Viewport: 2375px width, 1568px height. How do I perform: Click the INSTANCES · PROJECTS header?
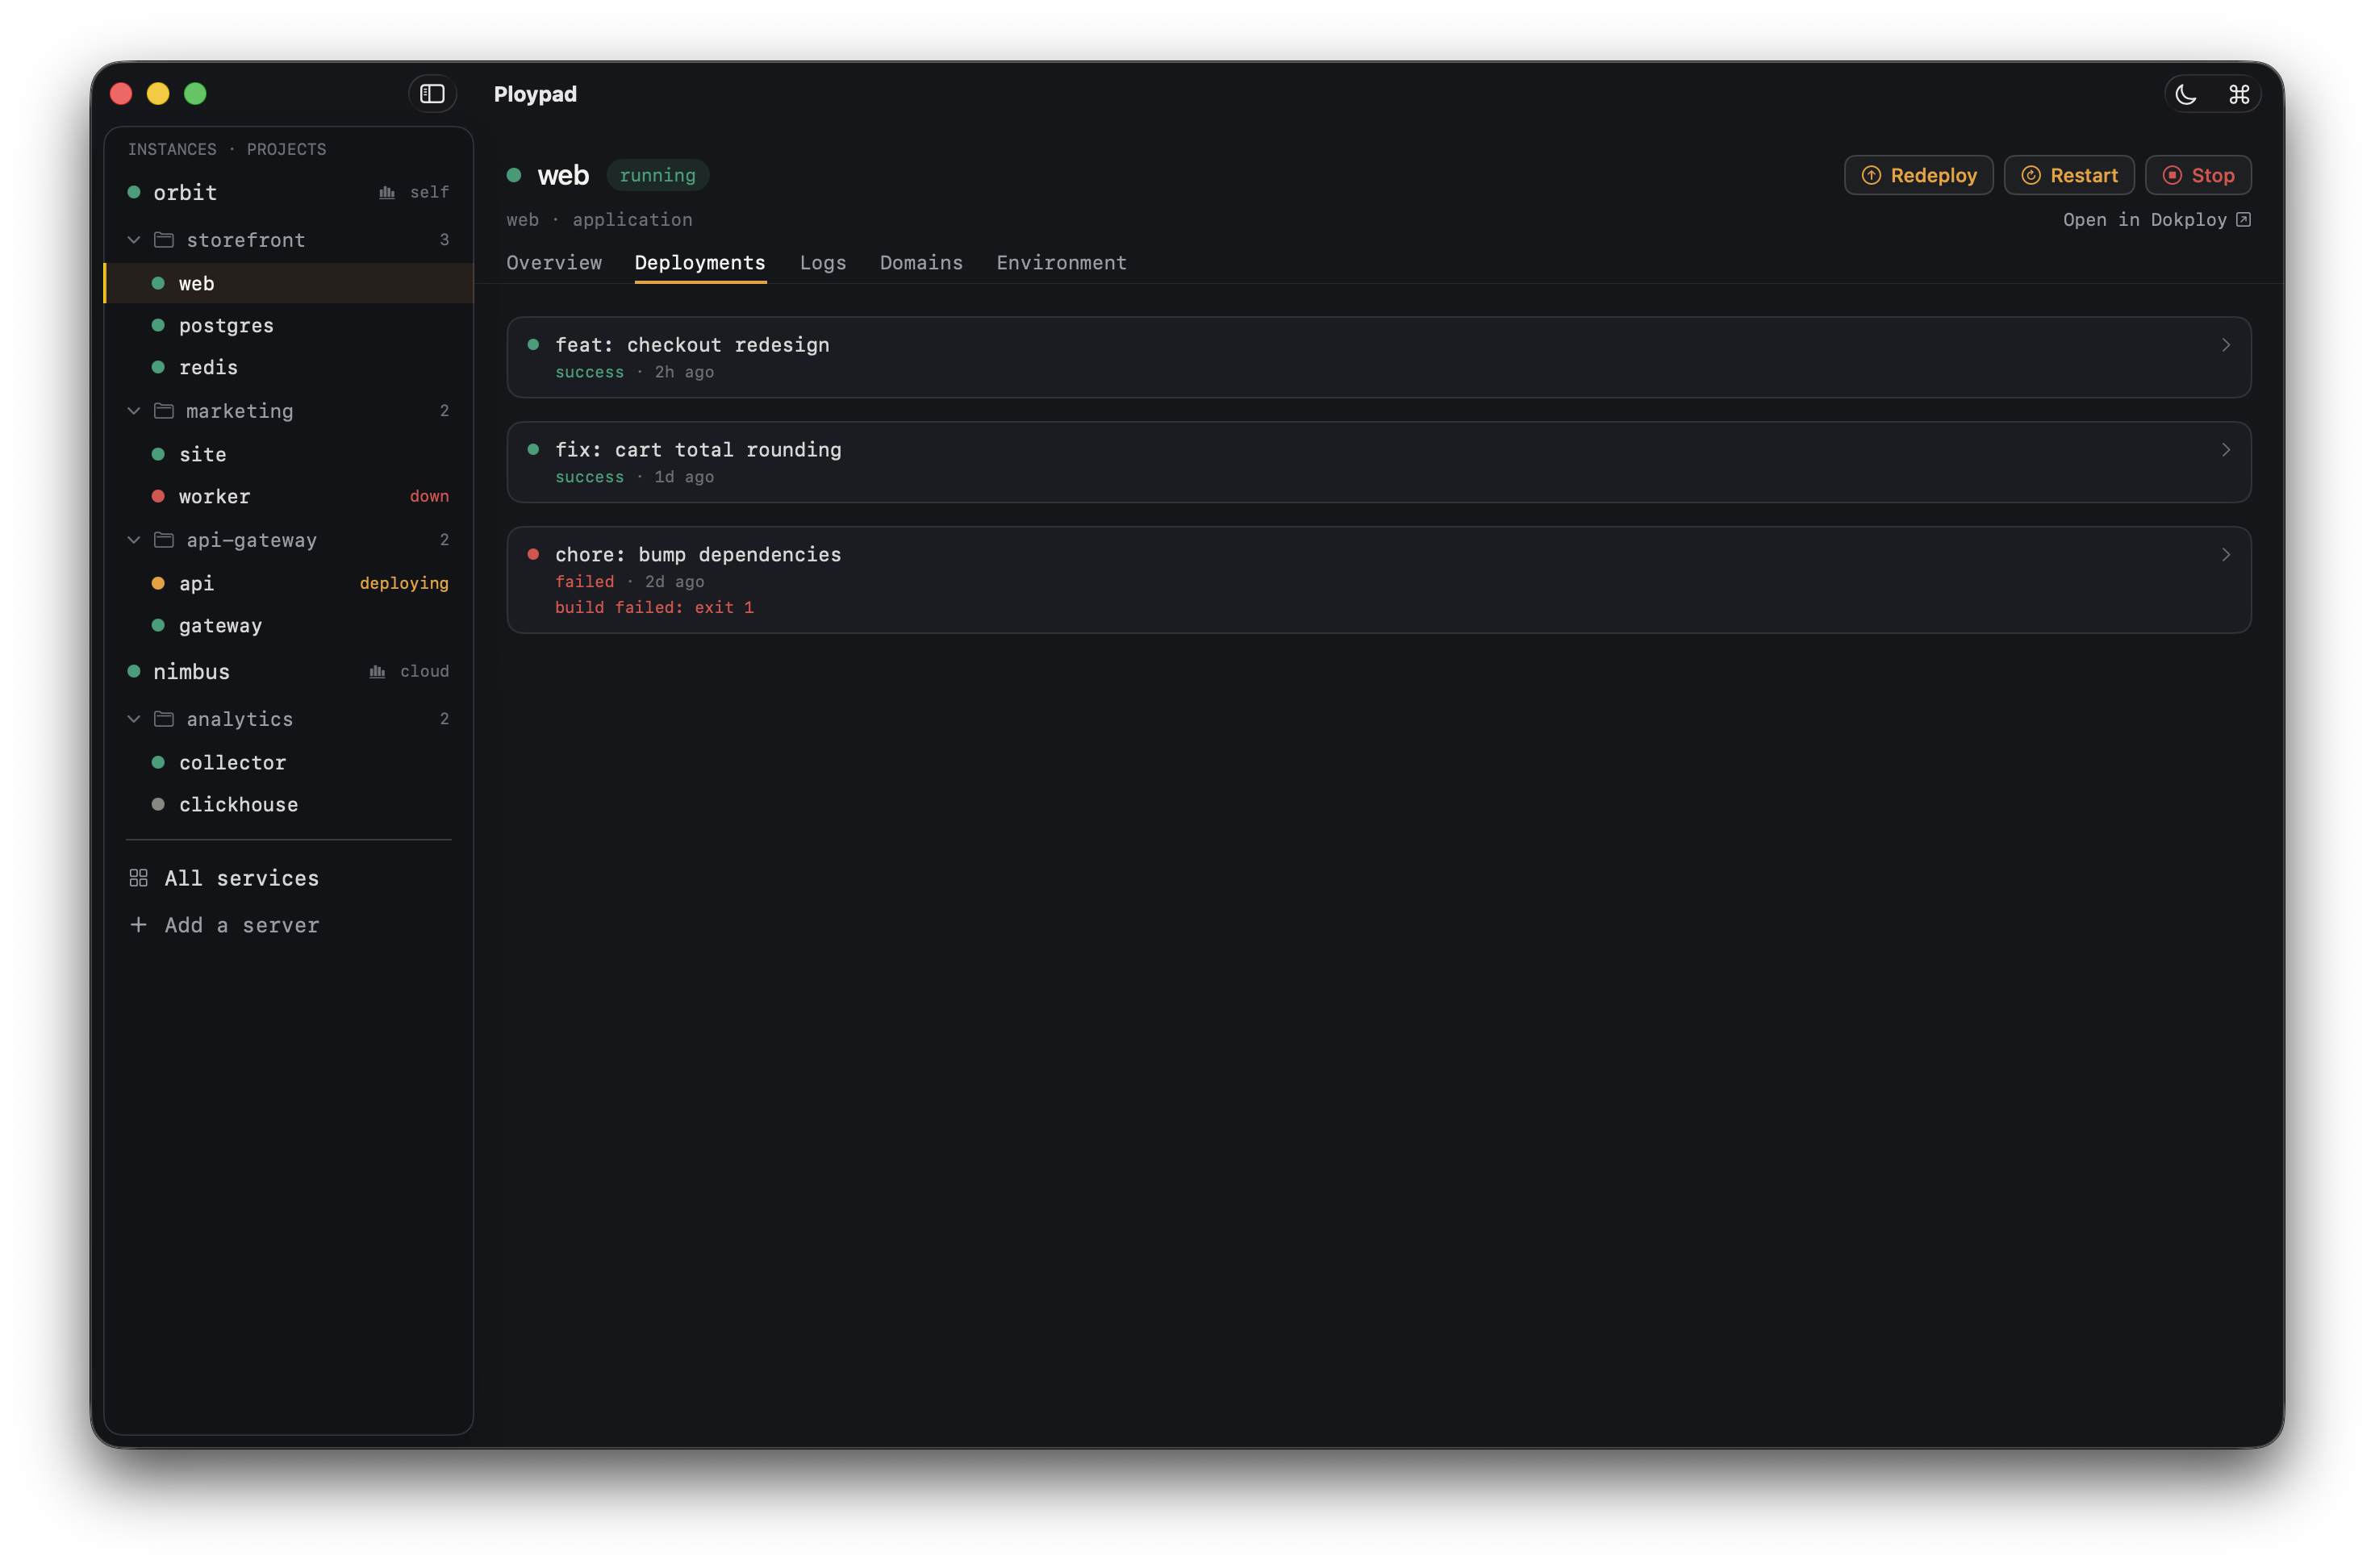coord(227,150)
